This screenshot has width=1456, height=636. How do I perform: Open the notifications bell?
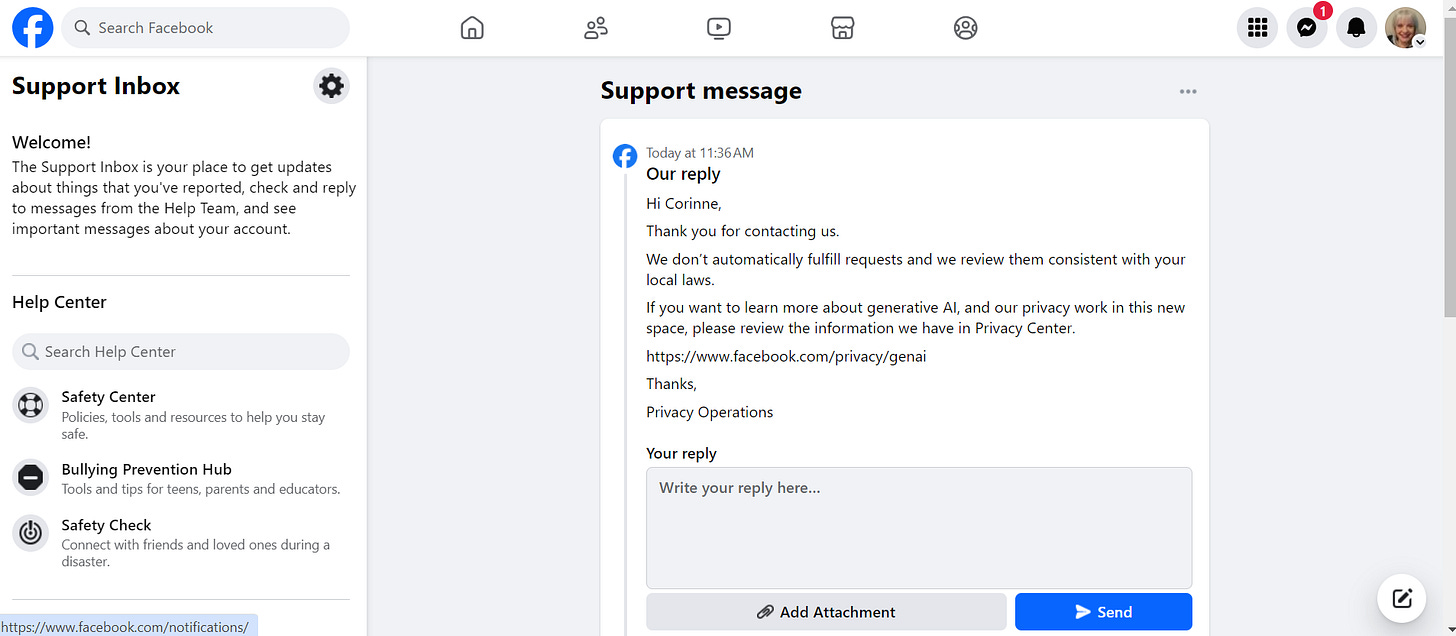pos(1356,28)
